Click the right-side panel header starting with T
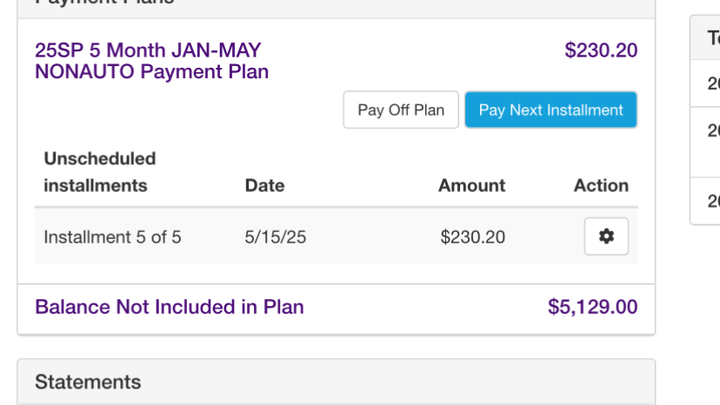This screenshot has height=405, width=720. [x=706, y=38]
